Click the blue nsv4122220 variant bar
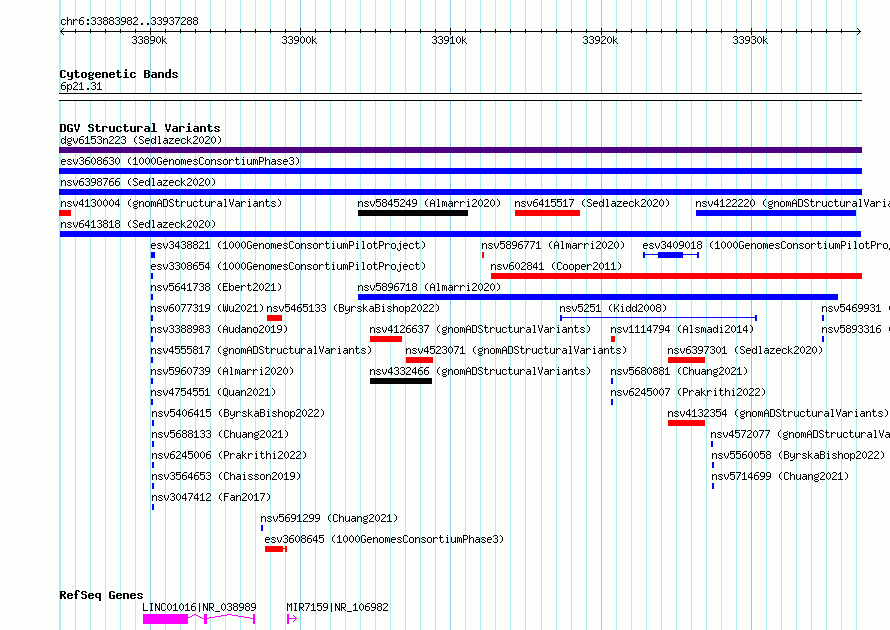890x630 pixels. click(776, 213)
